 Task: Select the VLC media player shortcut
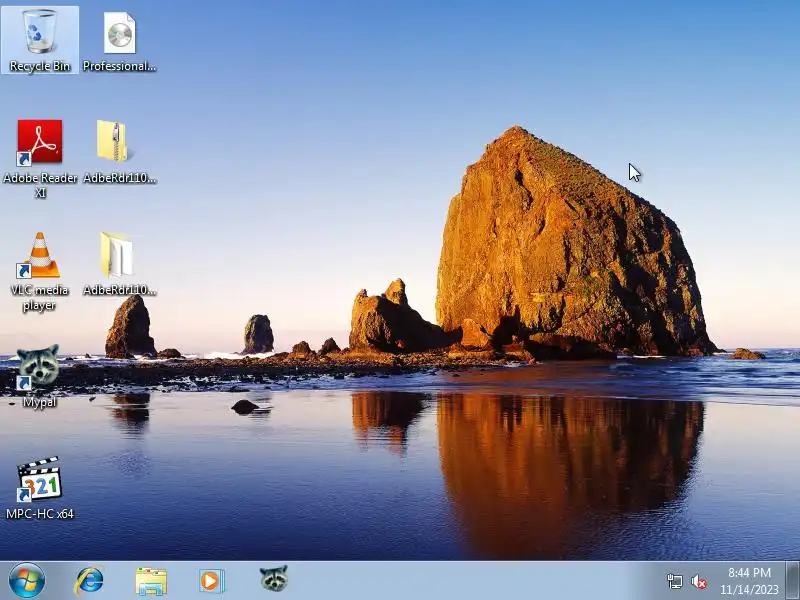(x=40, y=255)
